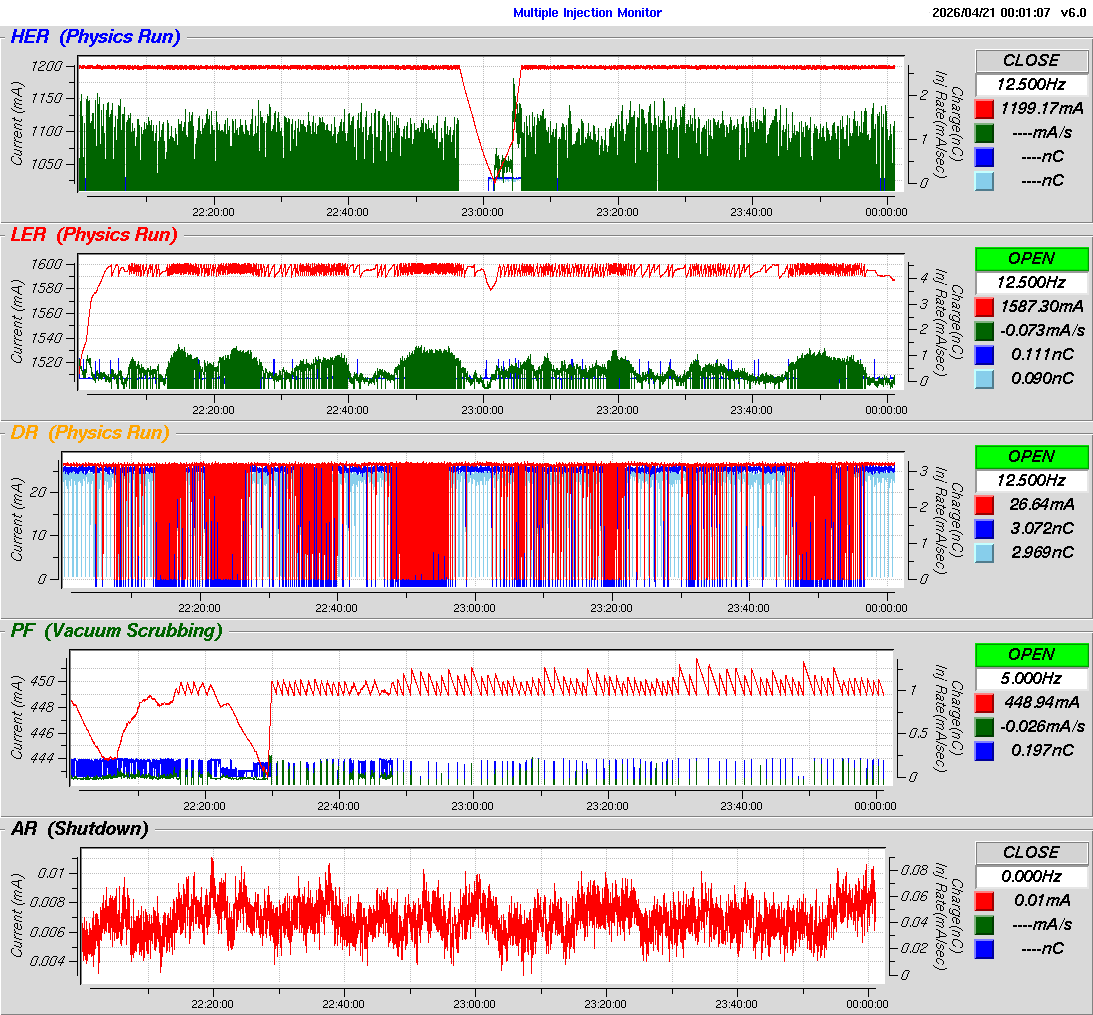Click the HER CLOSE status button
Viewport: 1093px width, 1015px height.
click(1031, 60)
